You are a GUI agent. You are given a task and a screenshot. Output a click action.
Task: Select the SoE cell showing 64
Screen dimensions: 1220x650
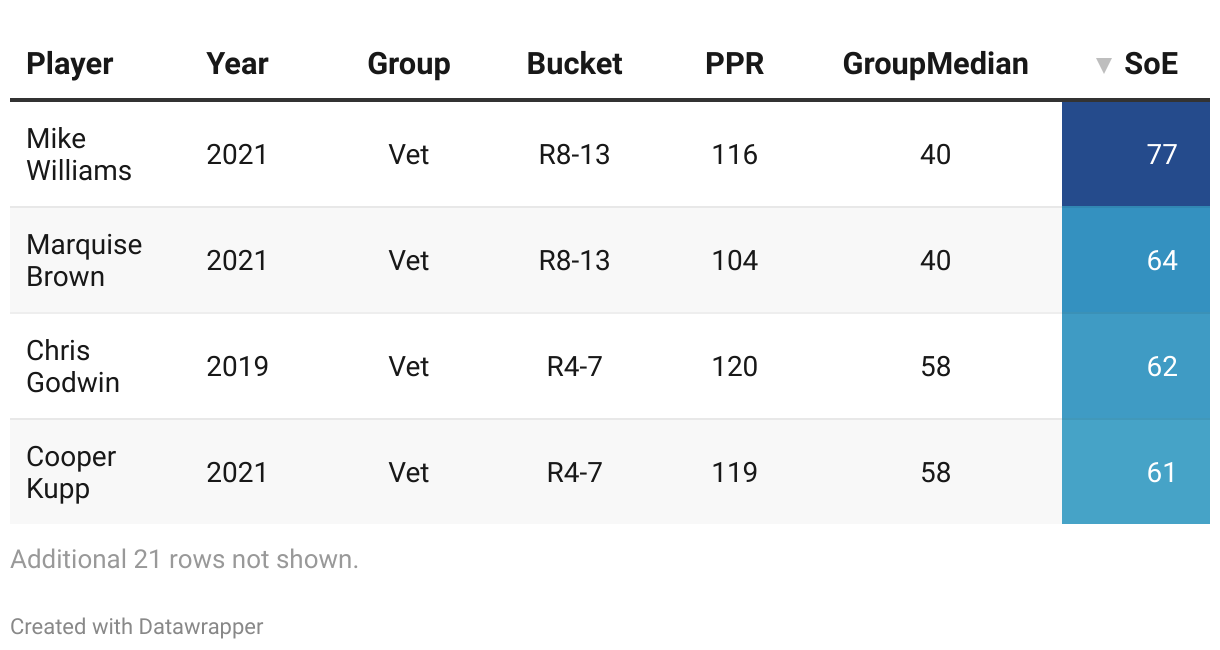click(1136, 261)
